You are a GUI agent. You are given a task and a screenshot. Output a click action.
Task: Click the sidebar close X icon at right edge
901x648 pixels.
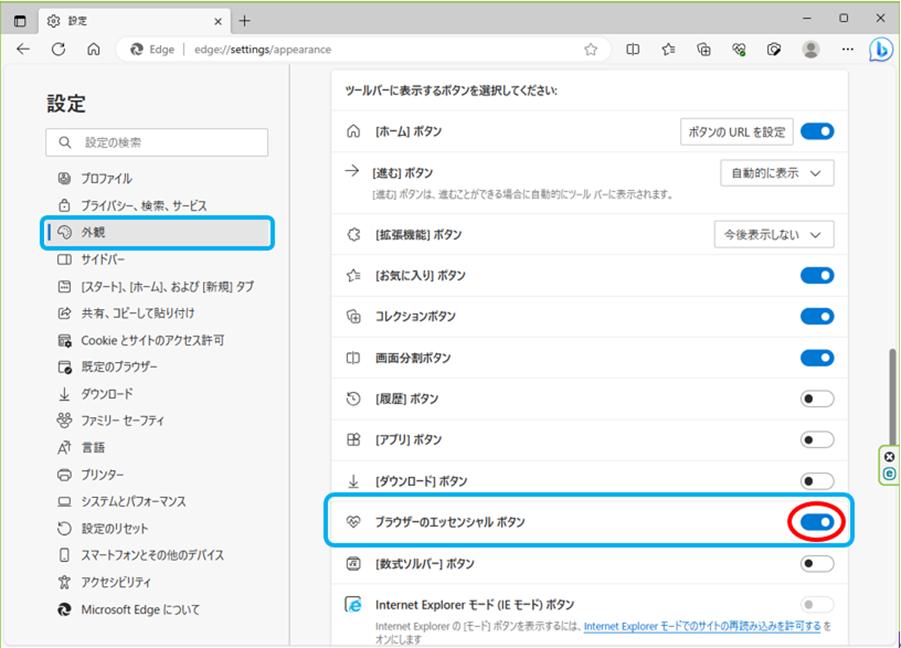(x=890, y=457)
